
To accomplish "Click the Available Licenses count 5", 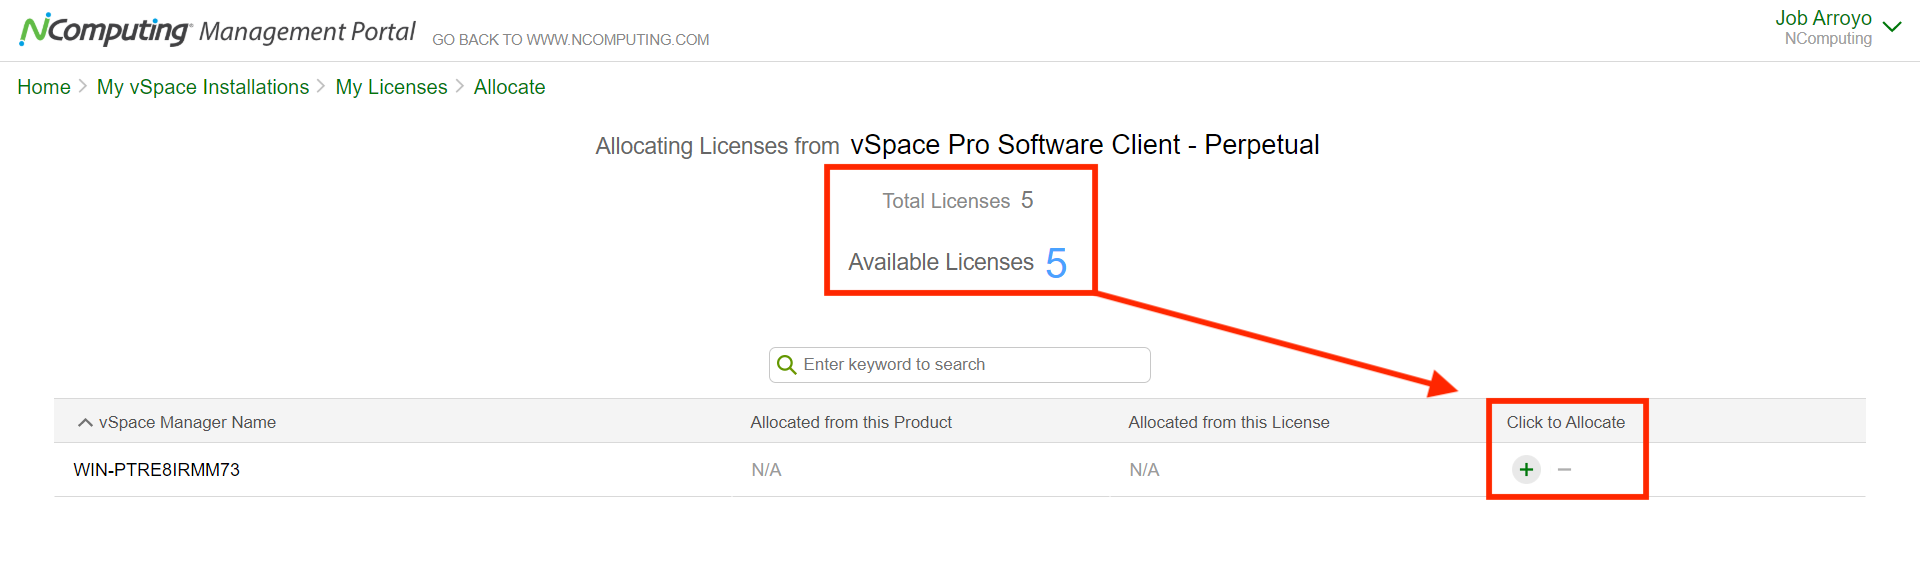I will point(1056,263).
